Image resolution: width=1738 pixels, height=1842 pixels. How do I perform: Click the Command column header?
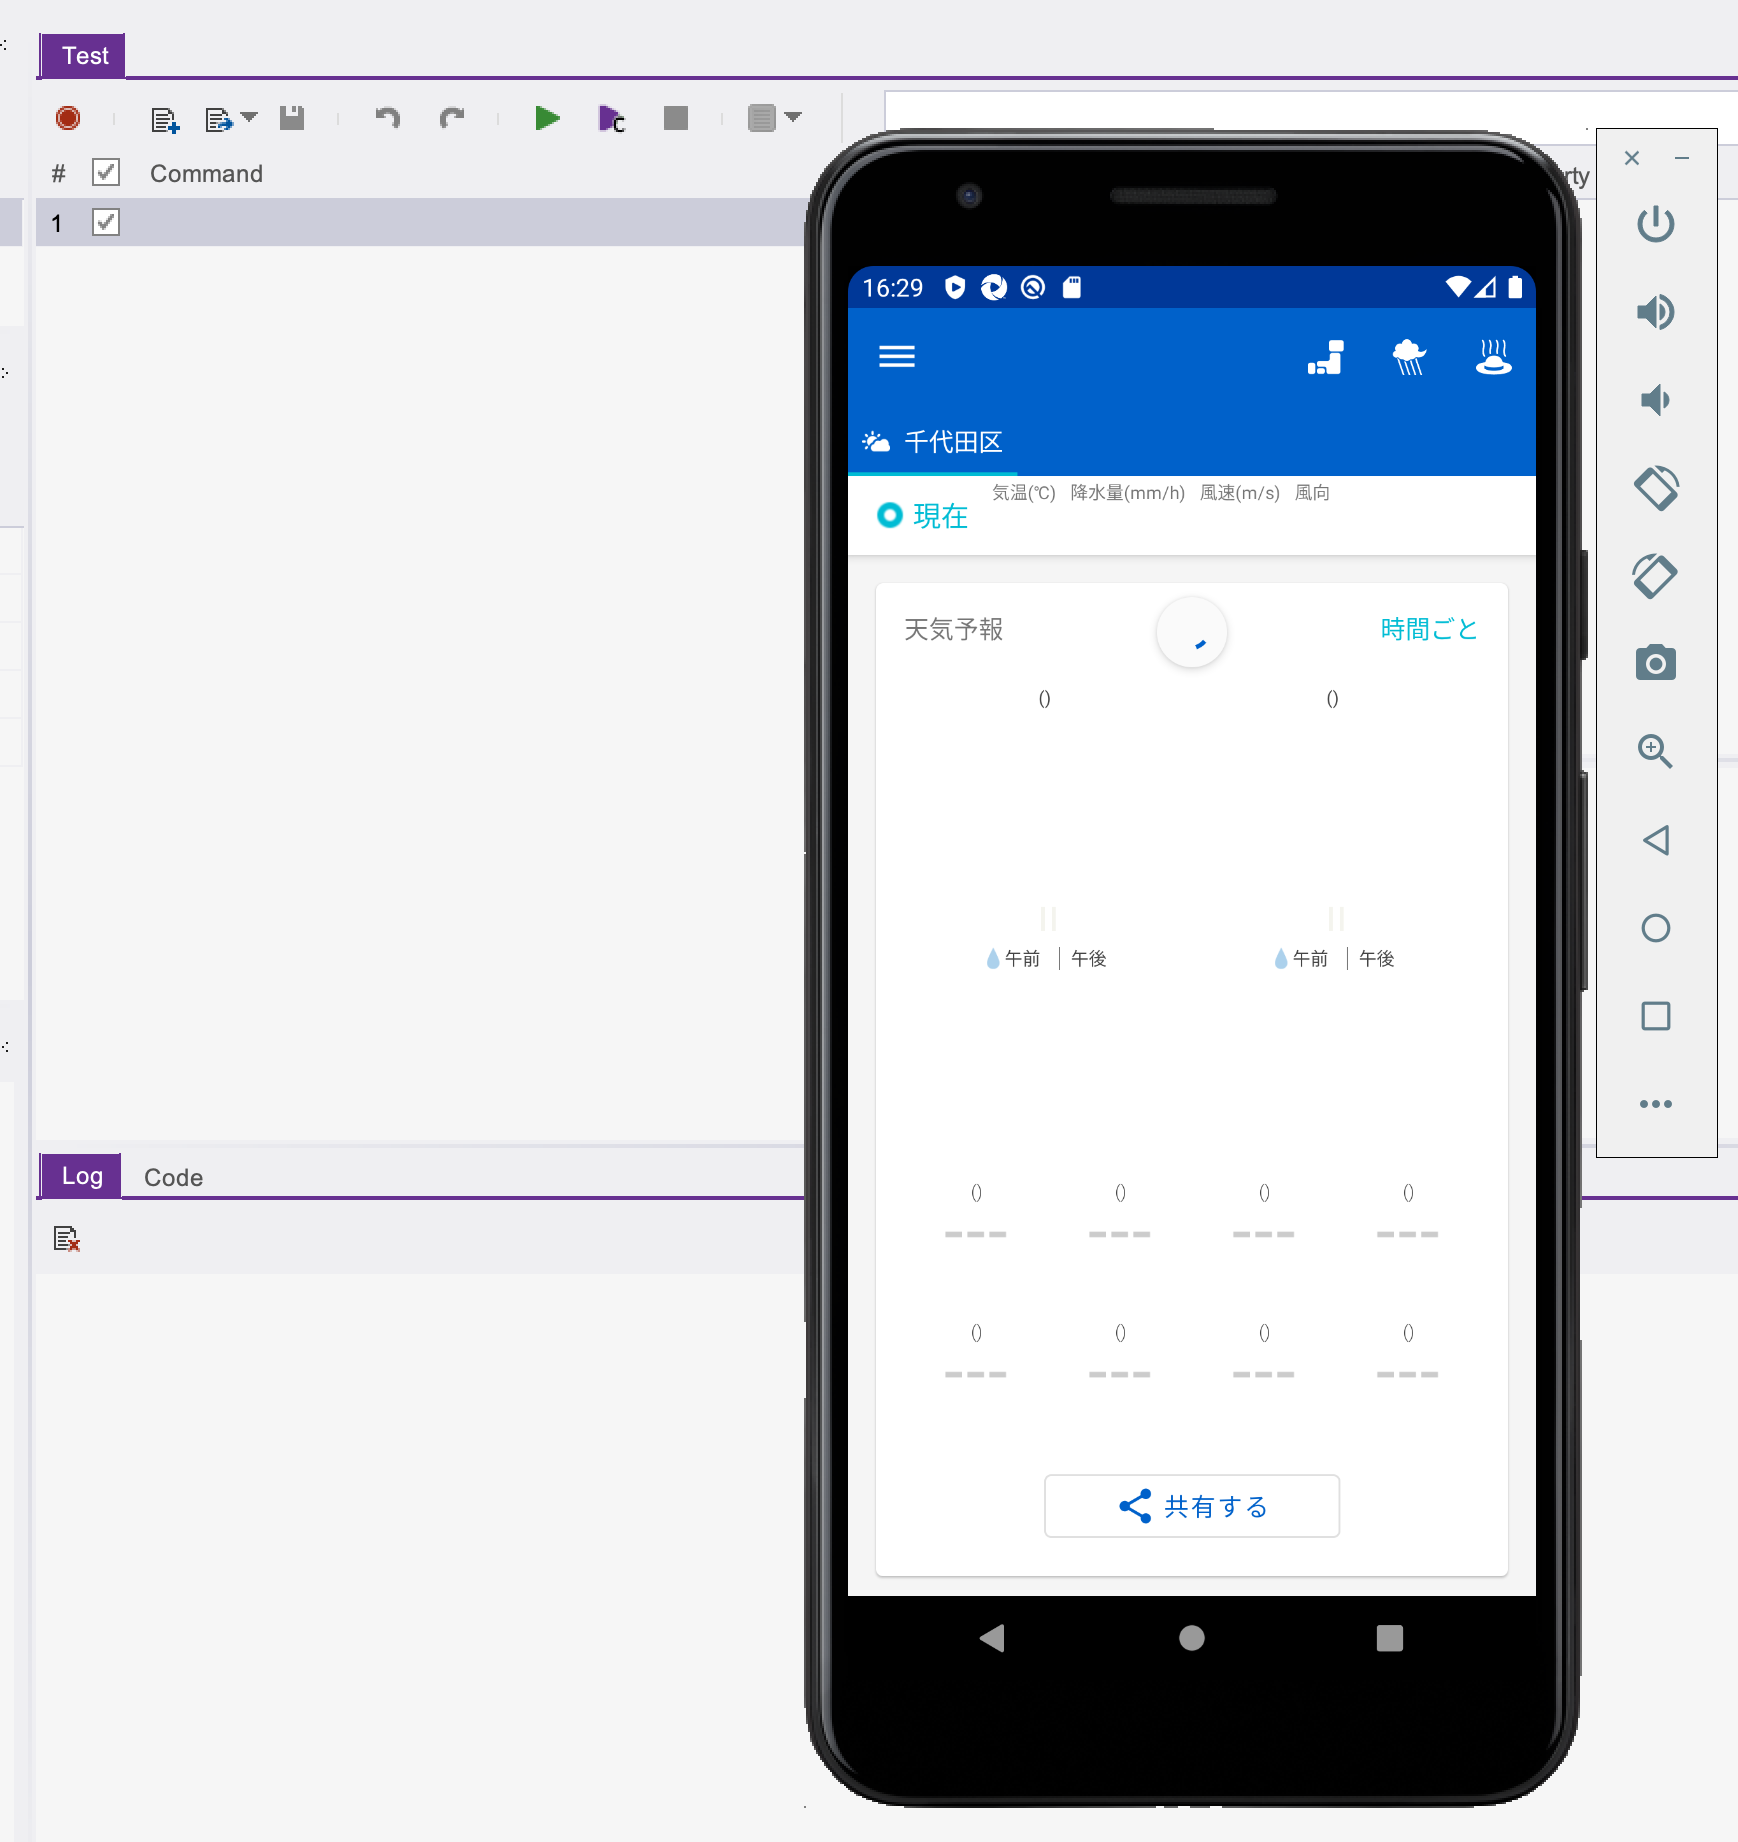pyautogui.click(x=206, y=173)
